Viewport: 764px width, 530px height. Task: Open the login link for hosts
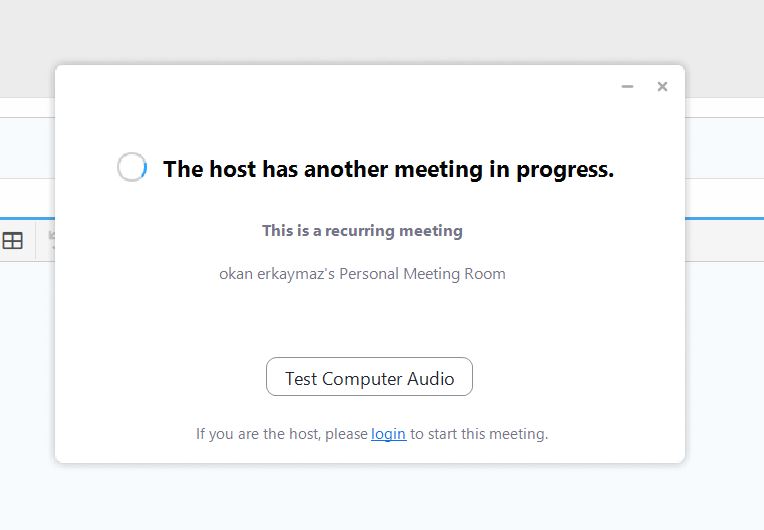(x=388, y=434)
